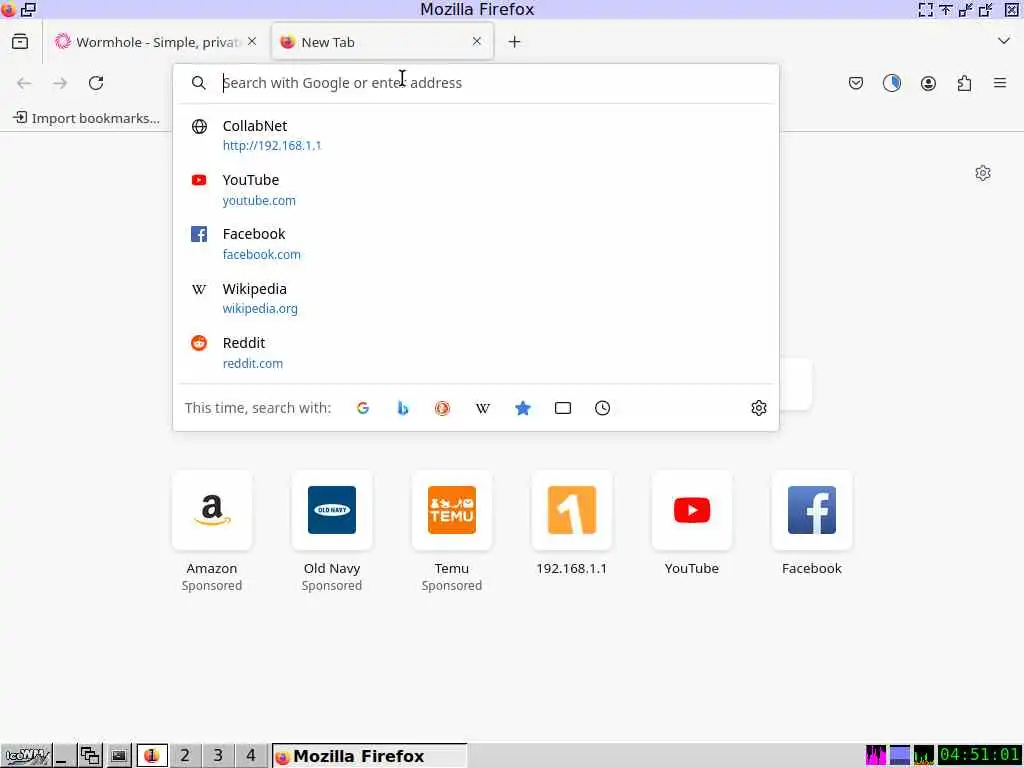Reload the current page
Image resolution: width=1024 pixels, height=768 pixels.
(96, 83)
